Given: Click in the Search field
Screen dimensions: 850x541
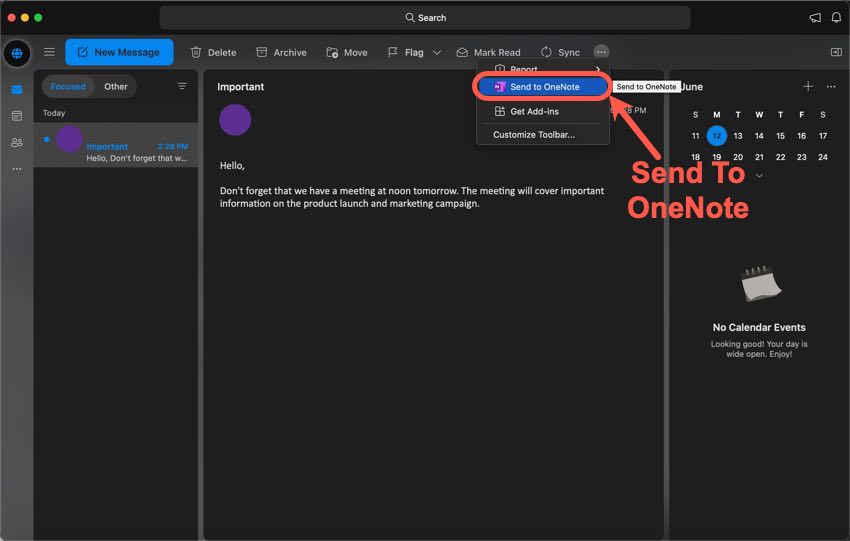Looking at the screenshot, I should pos(424,17).
